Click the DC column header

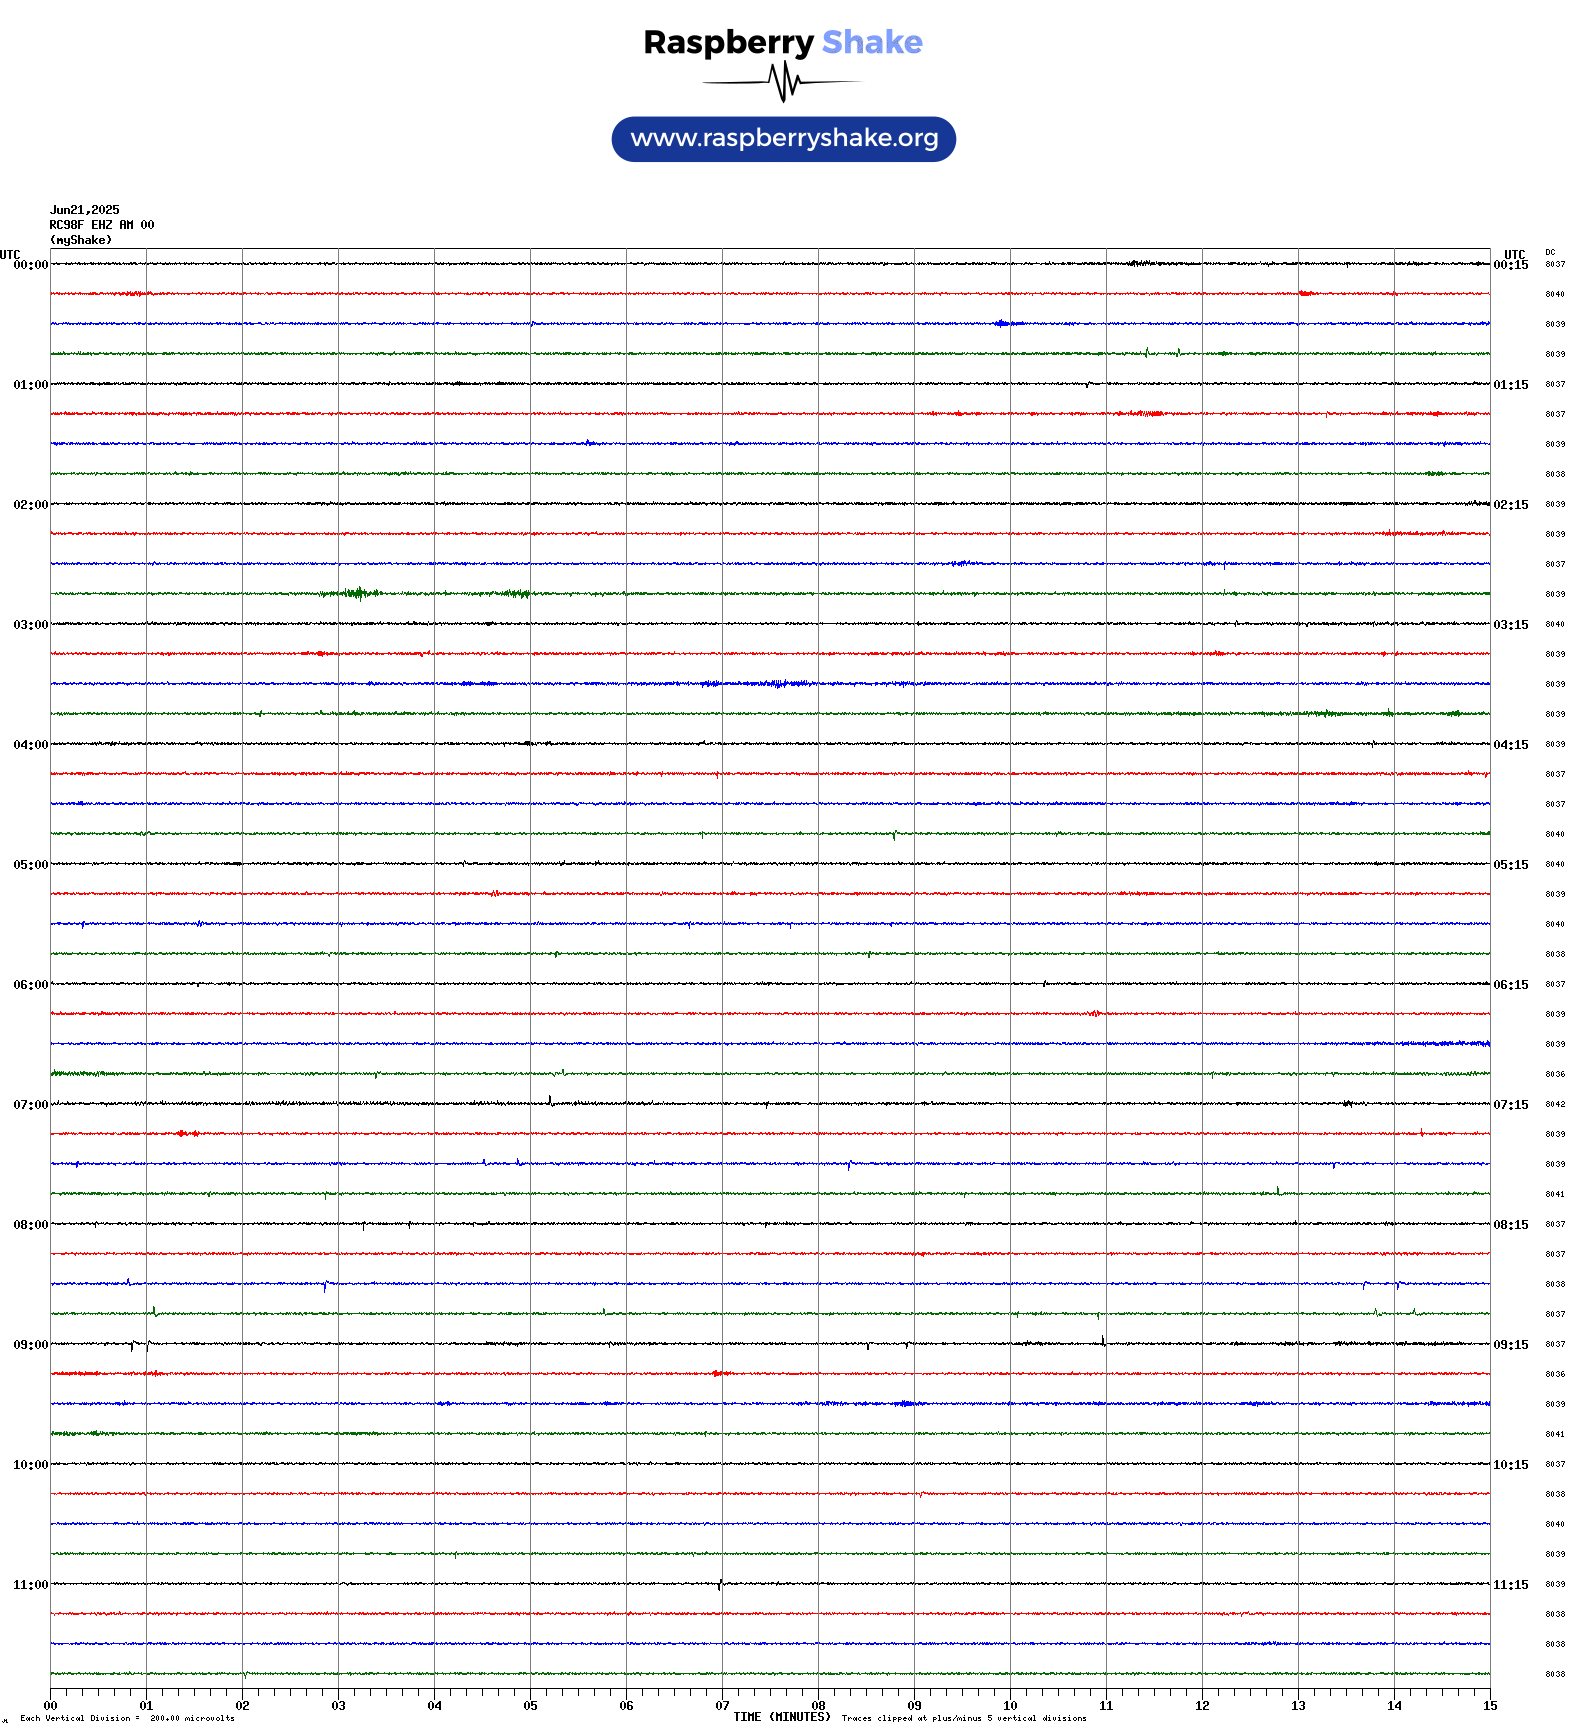[x=1550, y=252]
